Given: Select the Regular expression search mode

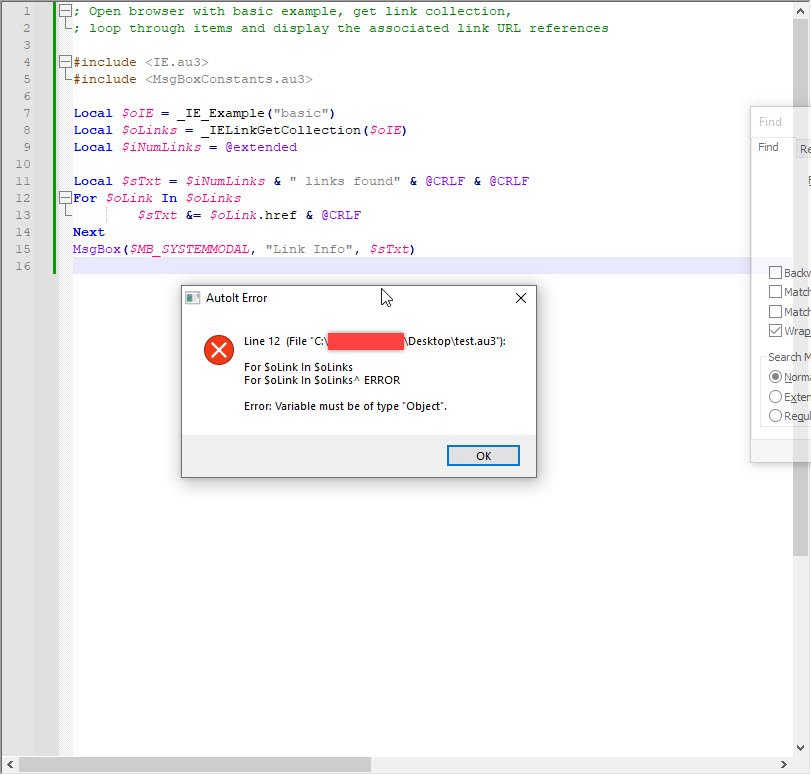Looking at the screenshot, I should click(776, 416).
